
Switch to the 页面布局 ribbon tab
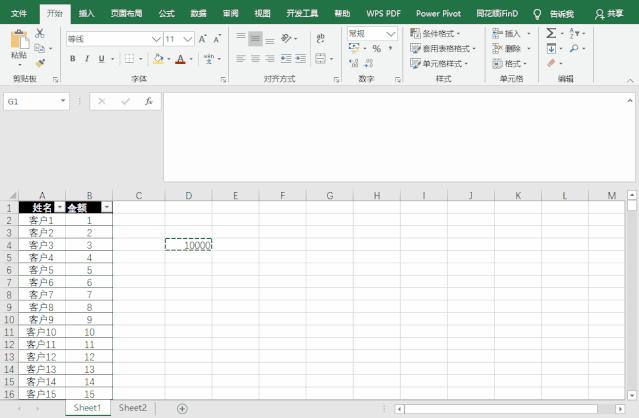pos(126,13)
